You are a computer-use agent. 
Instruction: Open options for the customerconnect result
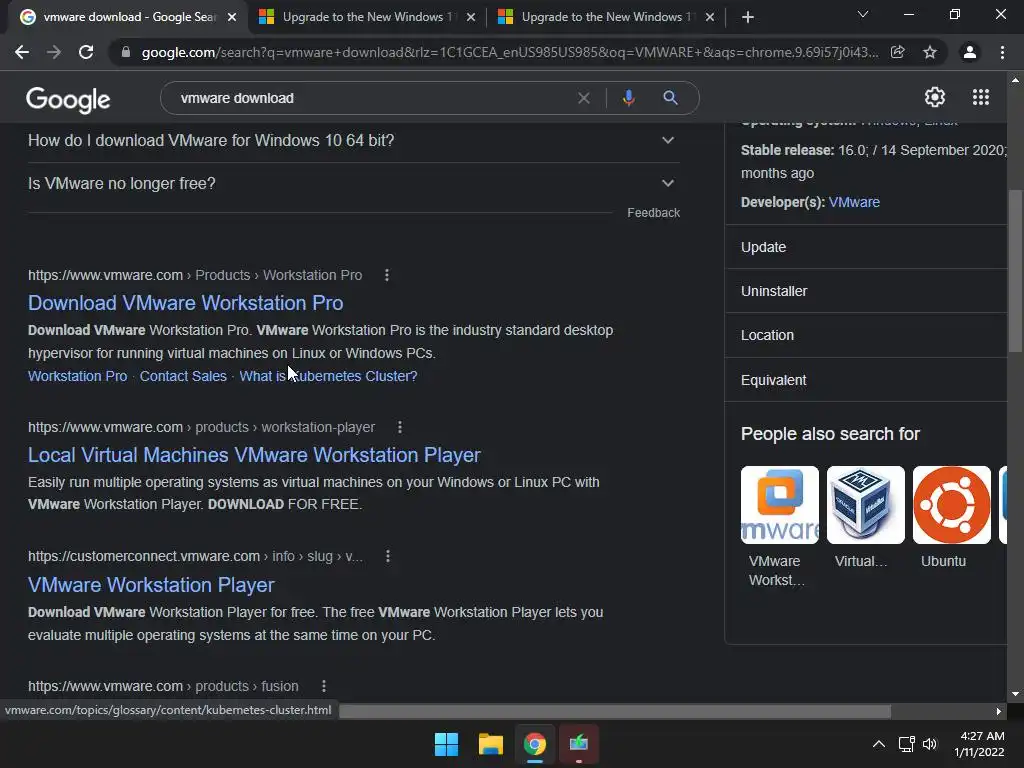point(388,556)
